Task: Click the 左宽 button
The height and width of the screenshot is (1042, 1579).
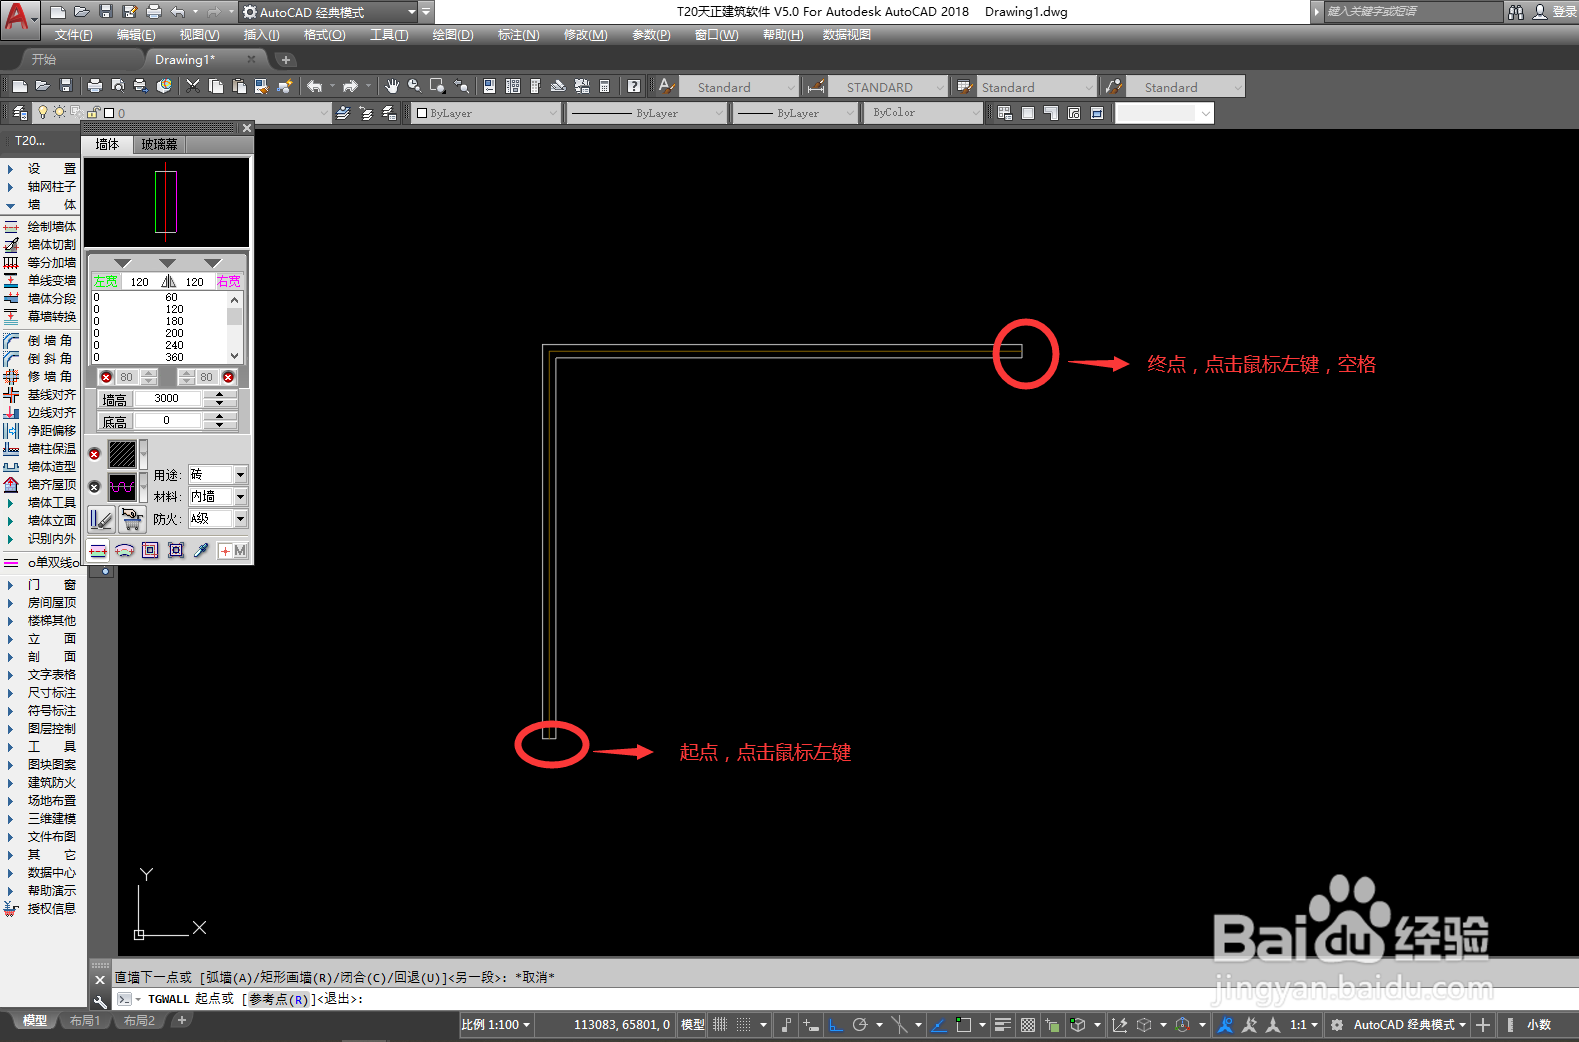Action: point(106,281)
